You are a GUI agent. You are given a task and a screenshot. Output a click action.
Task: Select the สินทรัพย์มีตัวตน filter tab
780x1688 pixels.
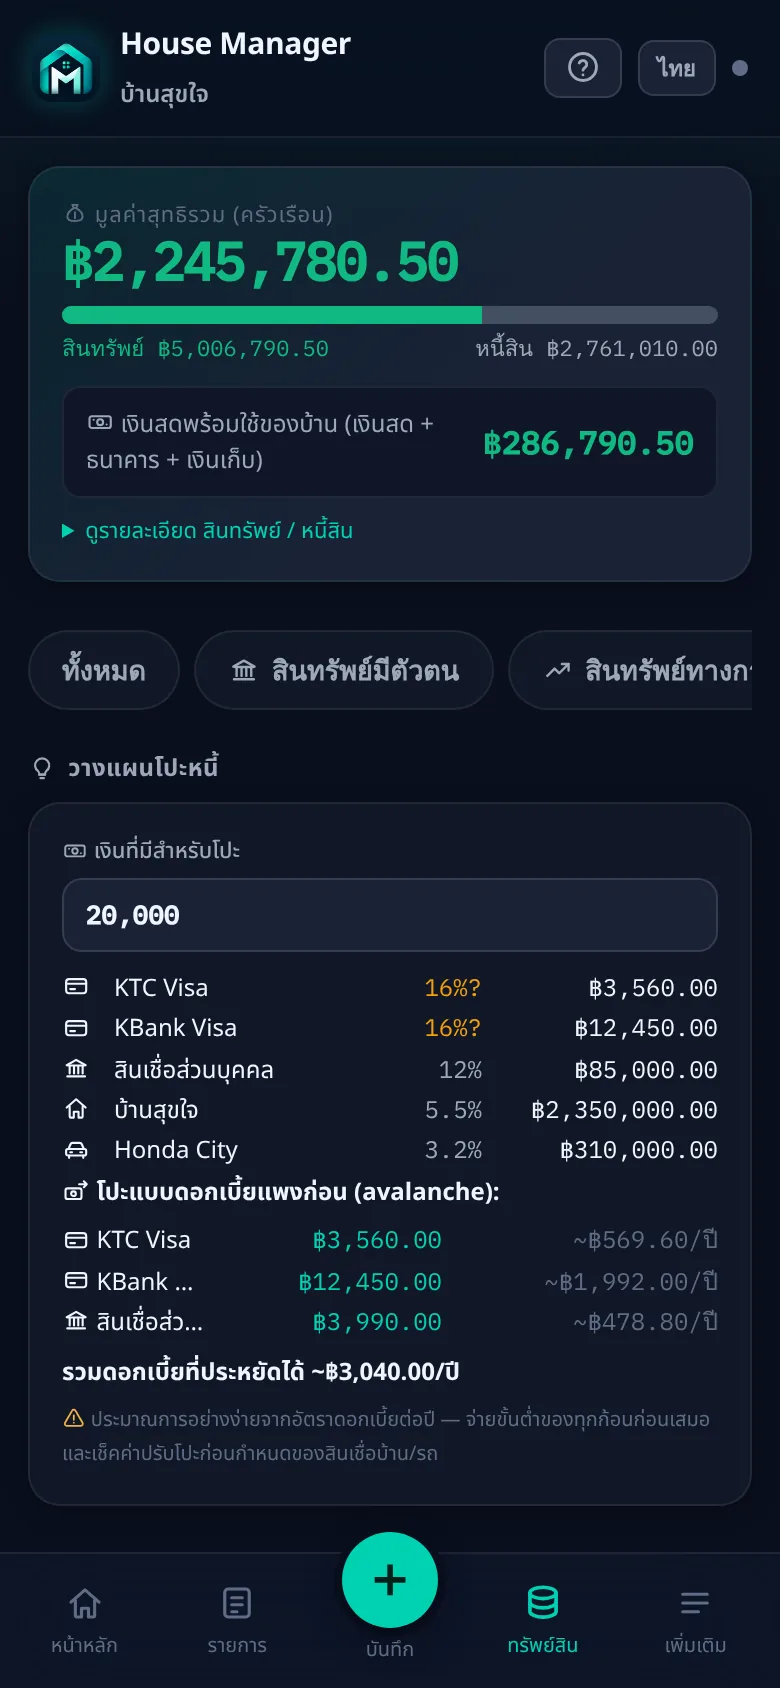coord(344,670)
